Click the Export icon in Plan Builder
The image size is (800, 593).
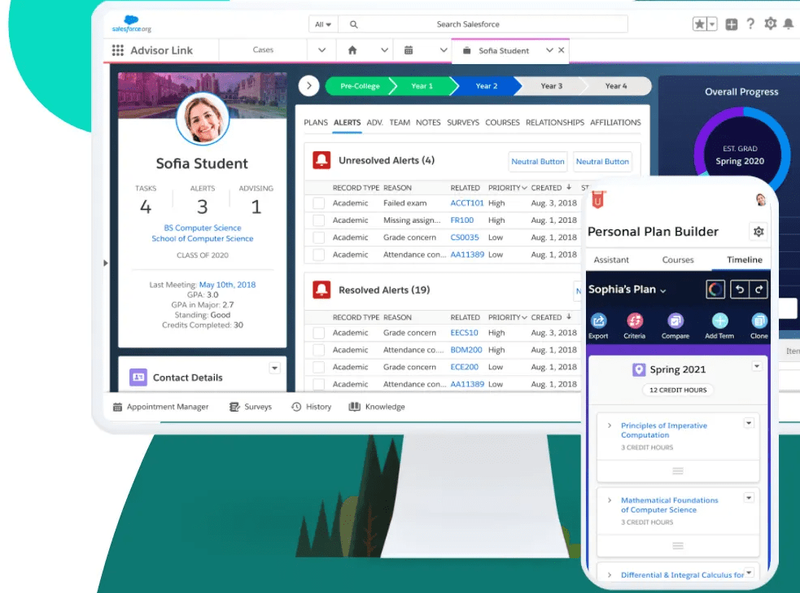(598, 321)
